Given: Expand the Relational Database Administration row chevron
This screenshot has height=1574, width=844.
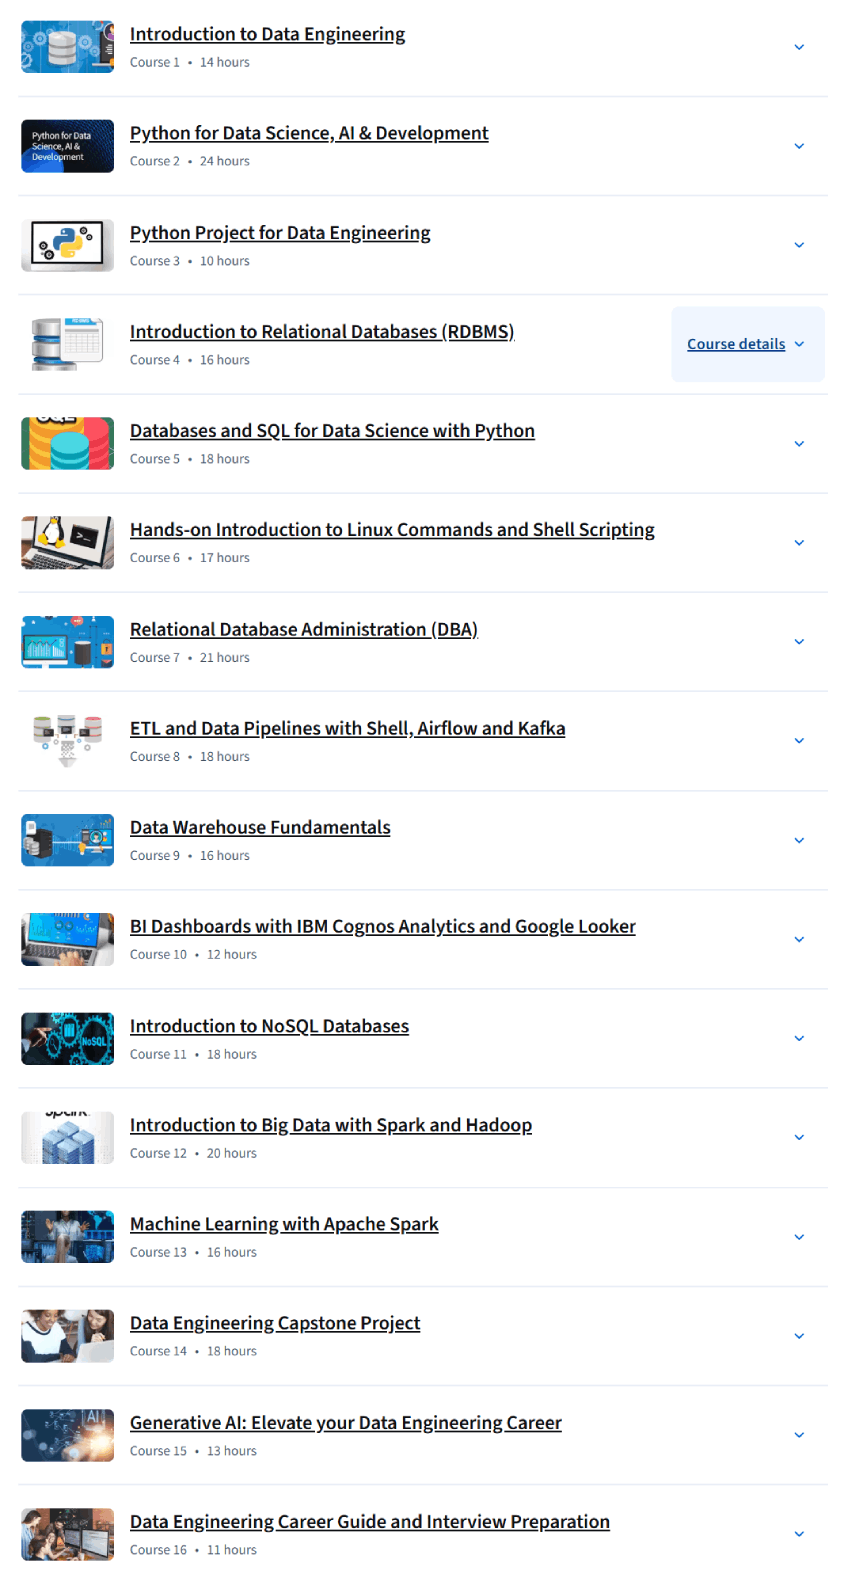Looking at the screenshot, I should tap(799, 642).
